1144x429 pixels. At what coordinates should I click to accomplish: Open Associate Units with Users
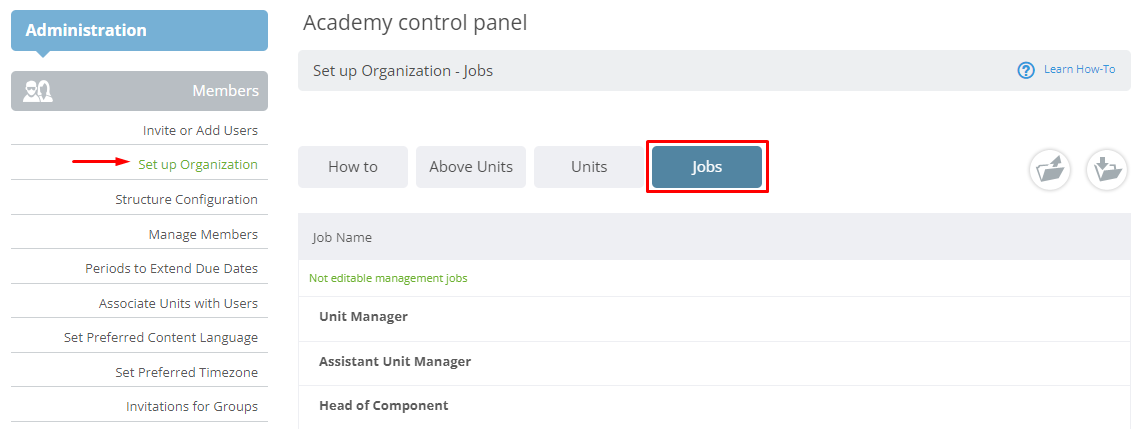(178, 304)
